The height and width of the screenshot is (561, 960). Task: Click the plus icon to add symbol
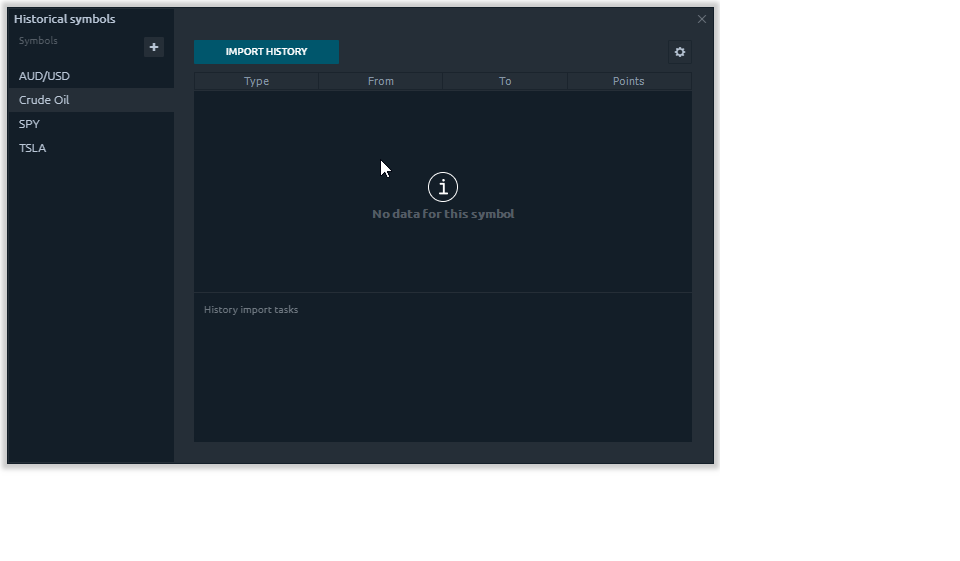point(154,47)
